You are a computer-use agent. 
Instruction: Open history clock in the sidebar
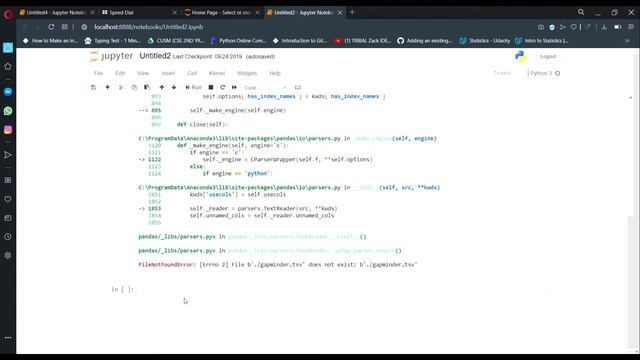tap(8, 237)
